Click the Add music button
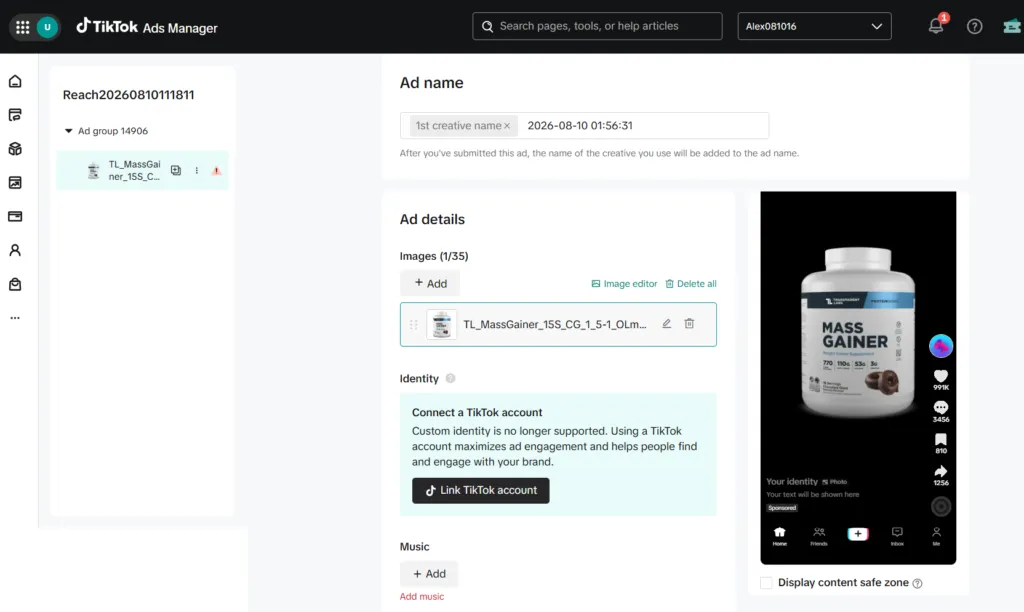 (429, 574)
